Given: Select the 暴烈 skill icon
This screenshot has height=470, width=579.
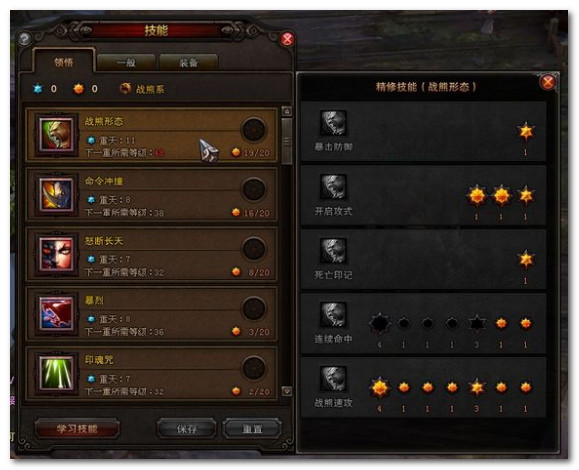Looking at the screenshot, I should pyautogui.click(x=56, y=314).
